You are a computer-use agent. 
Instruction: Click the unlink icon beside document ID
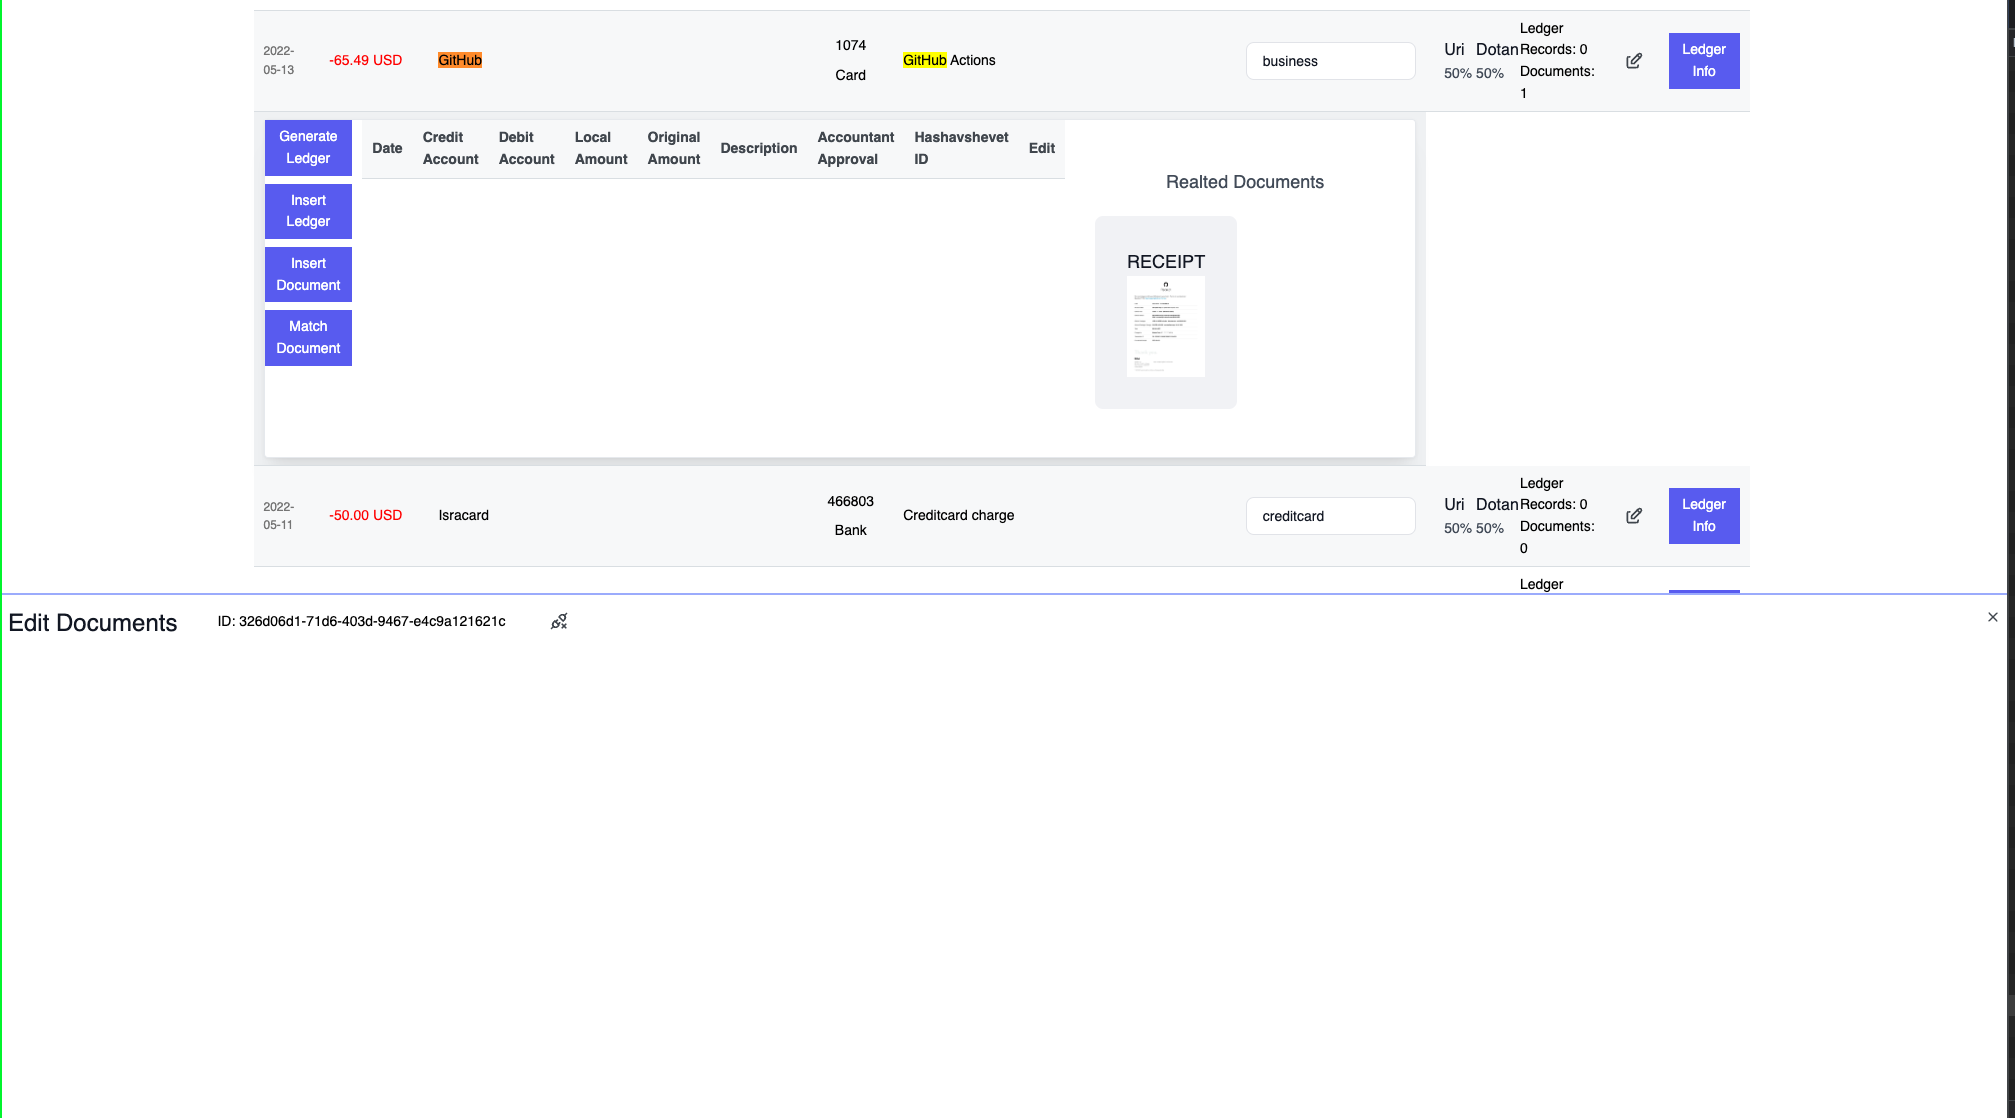tap(559, 622)
